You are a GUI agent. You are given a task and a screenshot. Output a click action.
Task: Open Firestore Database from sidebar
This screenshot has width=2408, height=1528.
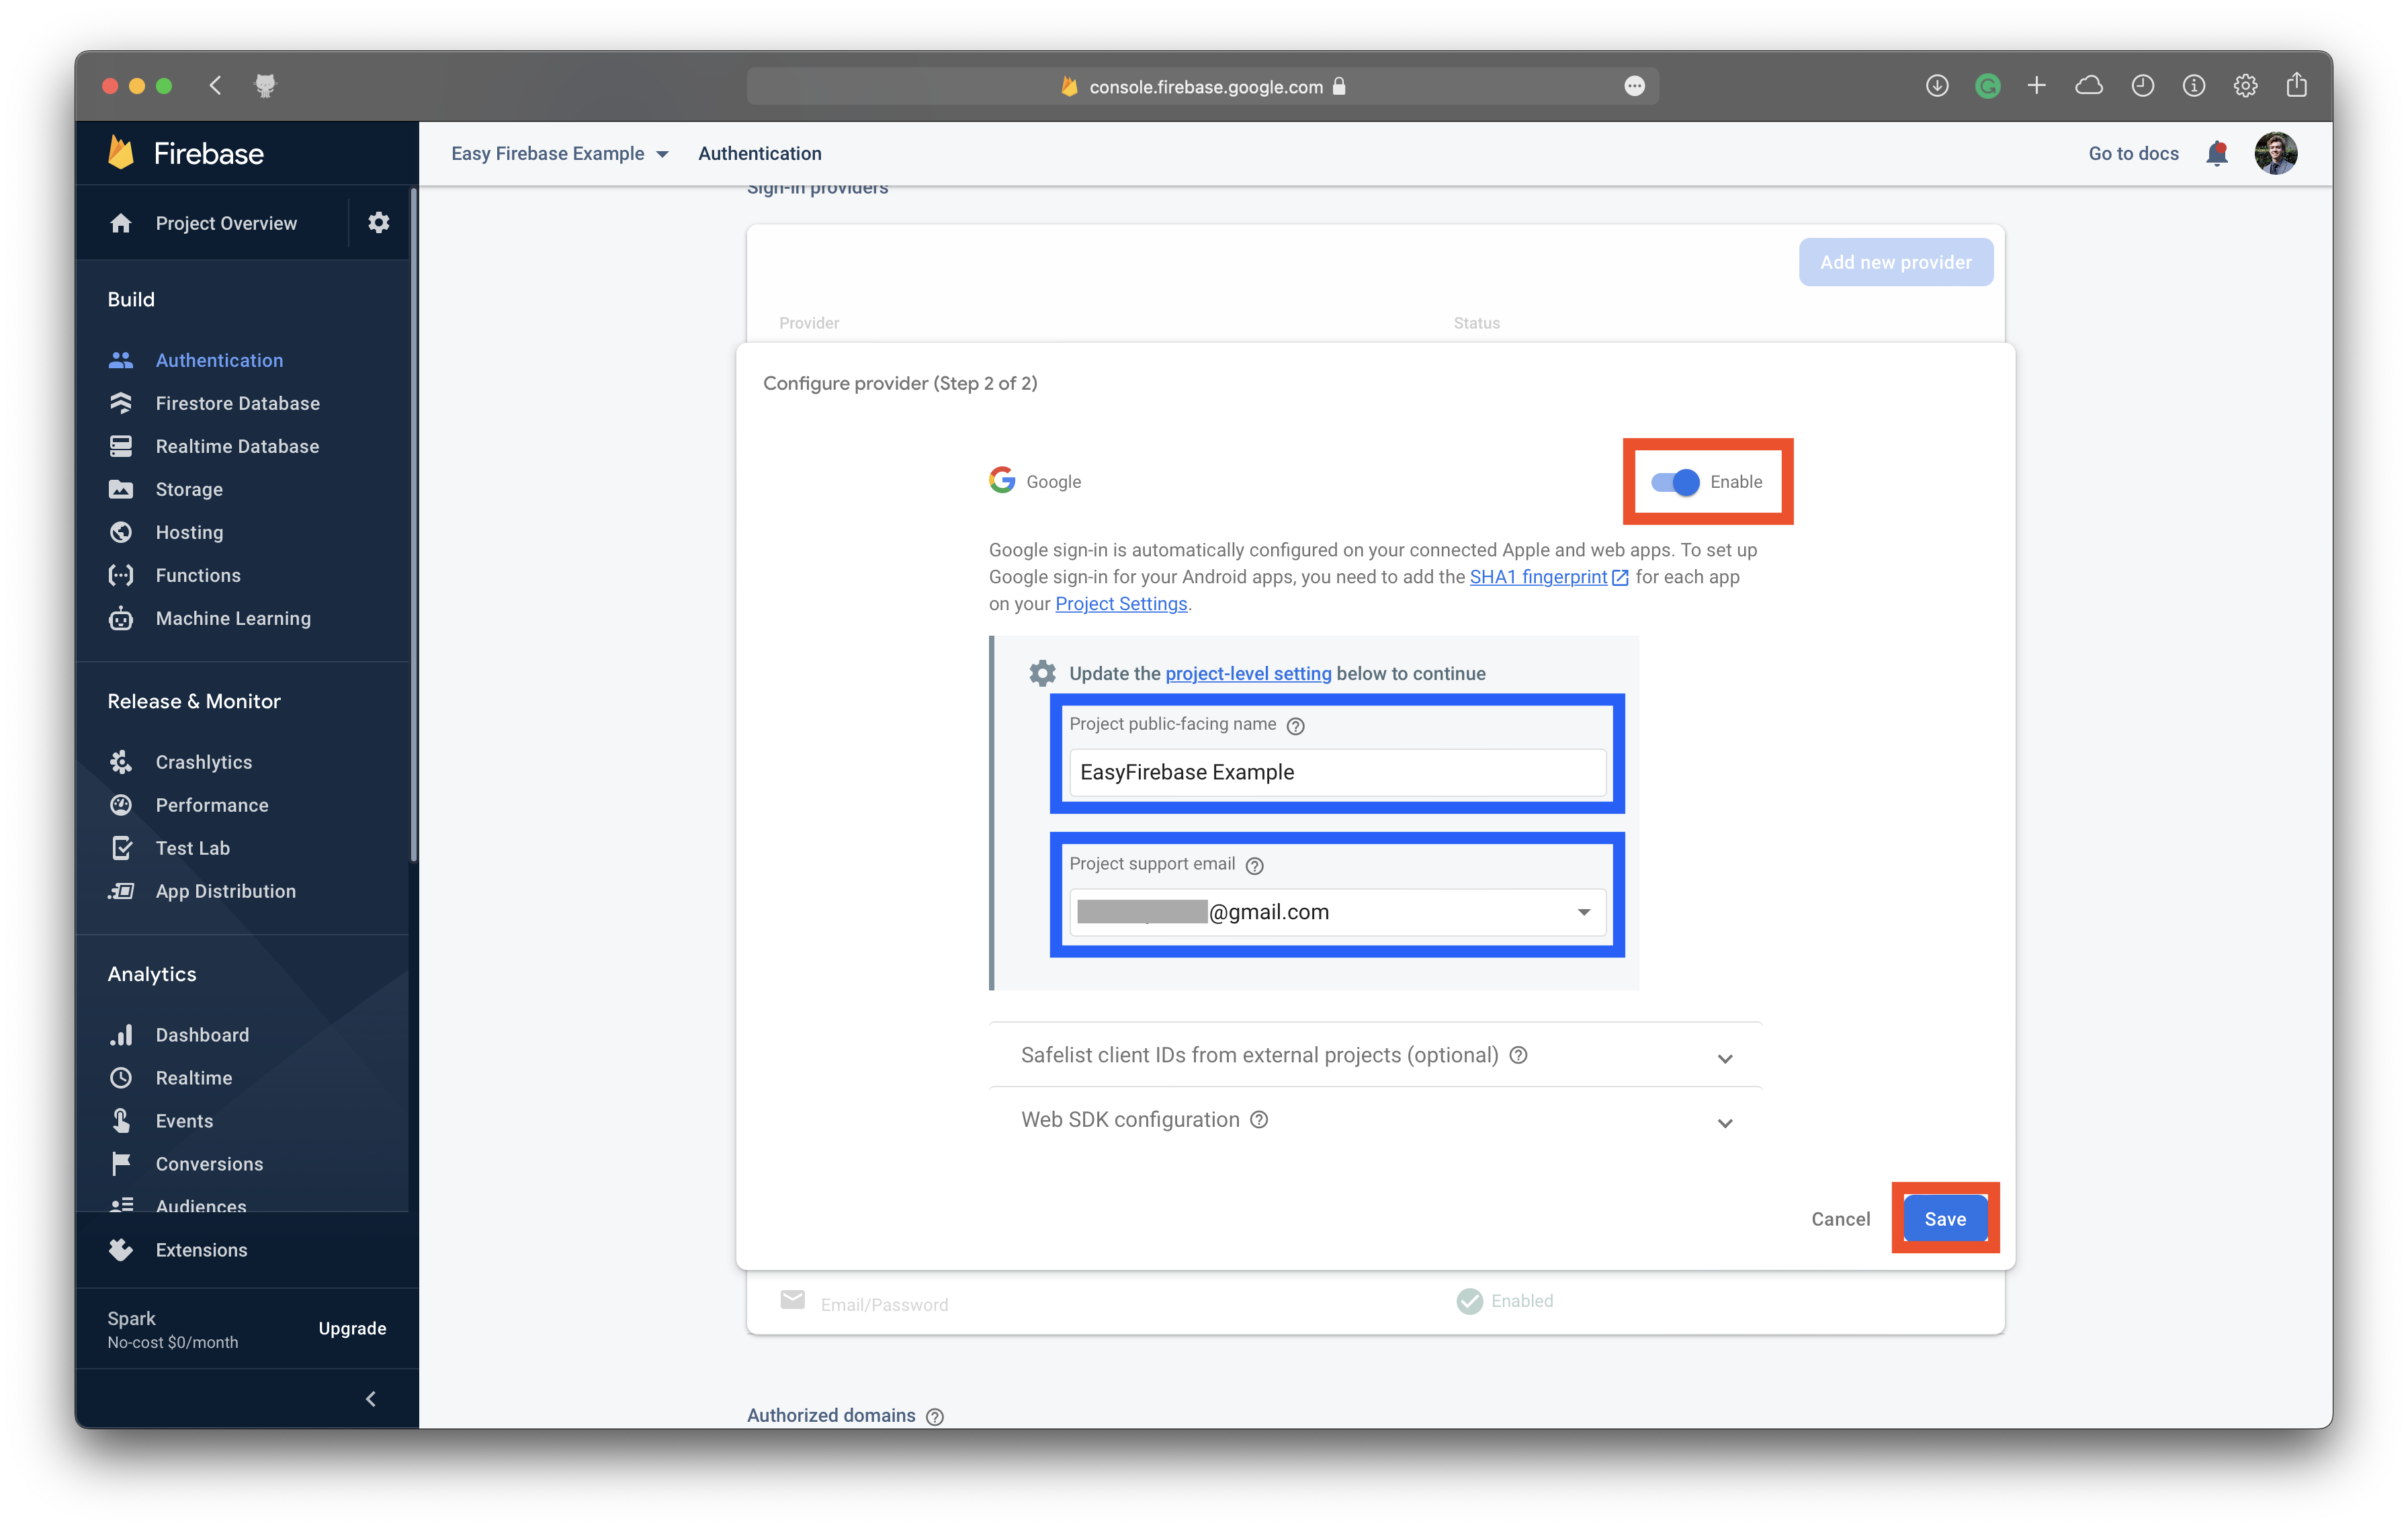237,403
